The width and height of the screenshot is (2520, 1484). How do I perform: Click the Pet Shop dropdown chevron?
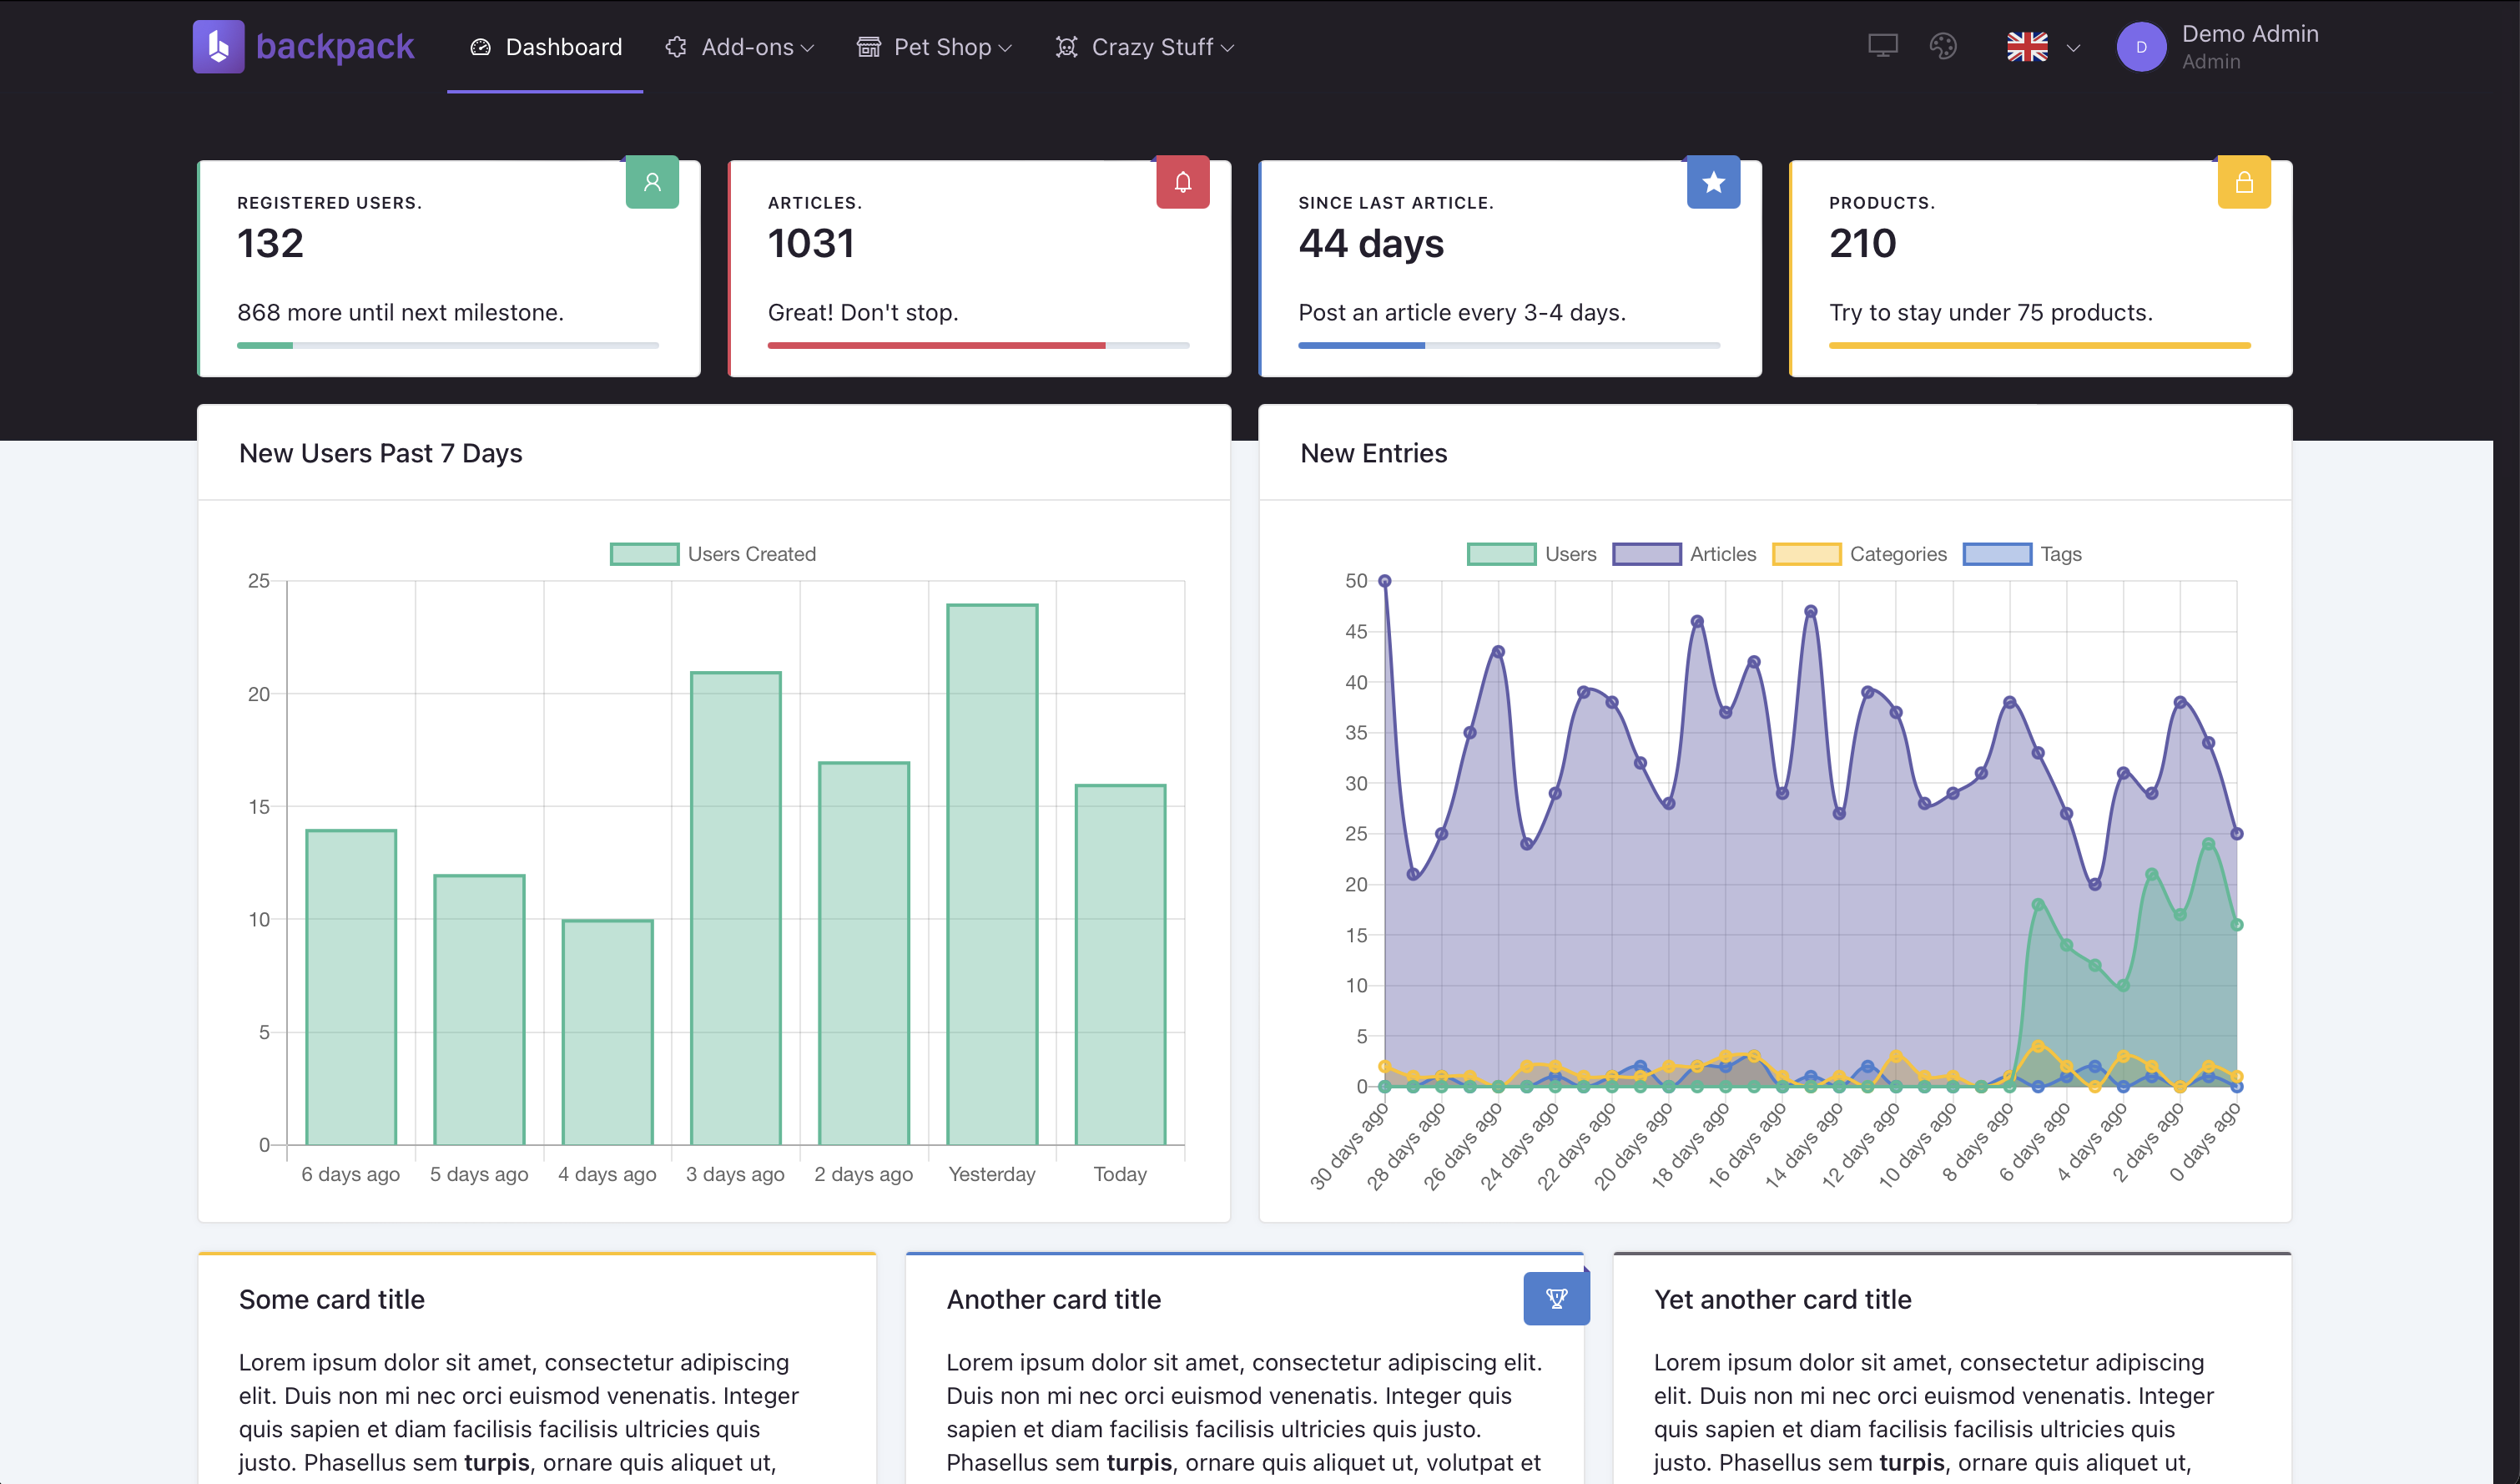point(1005,48)
